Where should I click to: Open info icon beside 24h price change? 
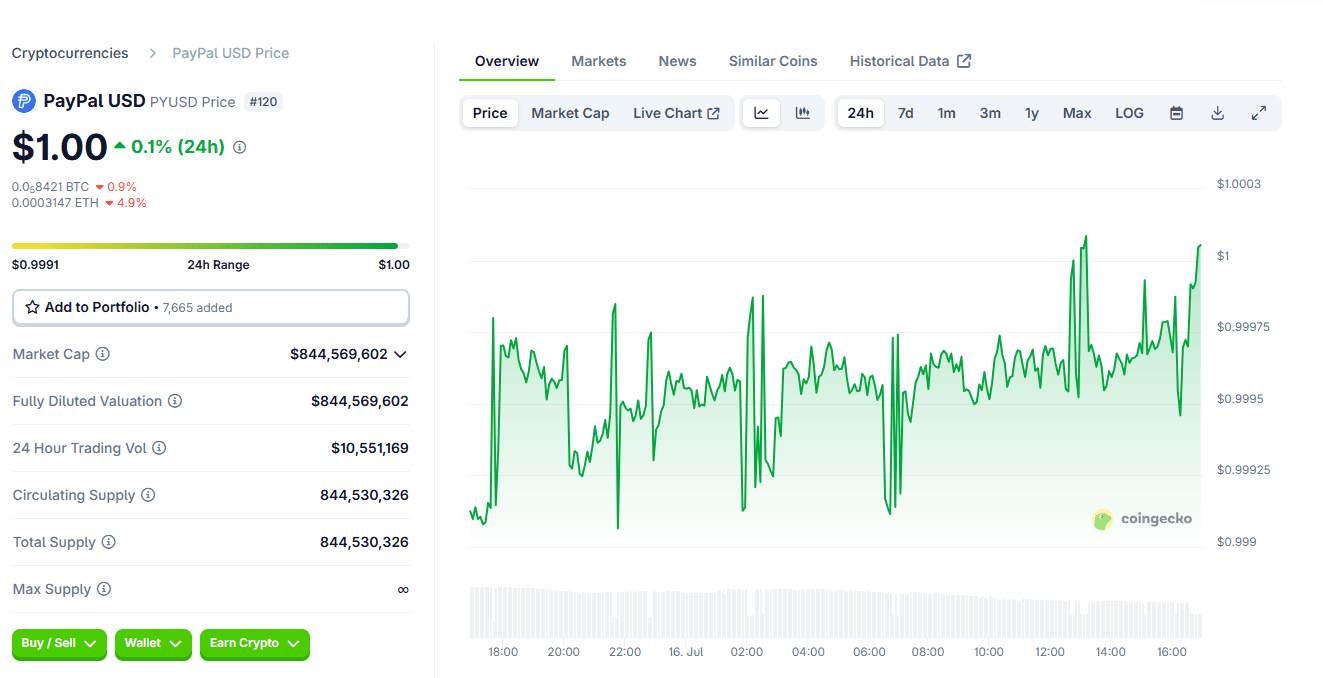[240, 147]
